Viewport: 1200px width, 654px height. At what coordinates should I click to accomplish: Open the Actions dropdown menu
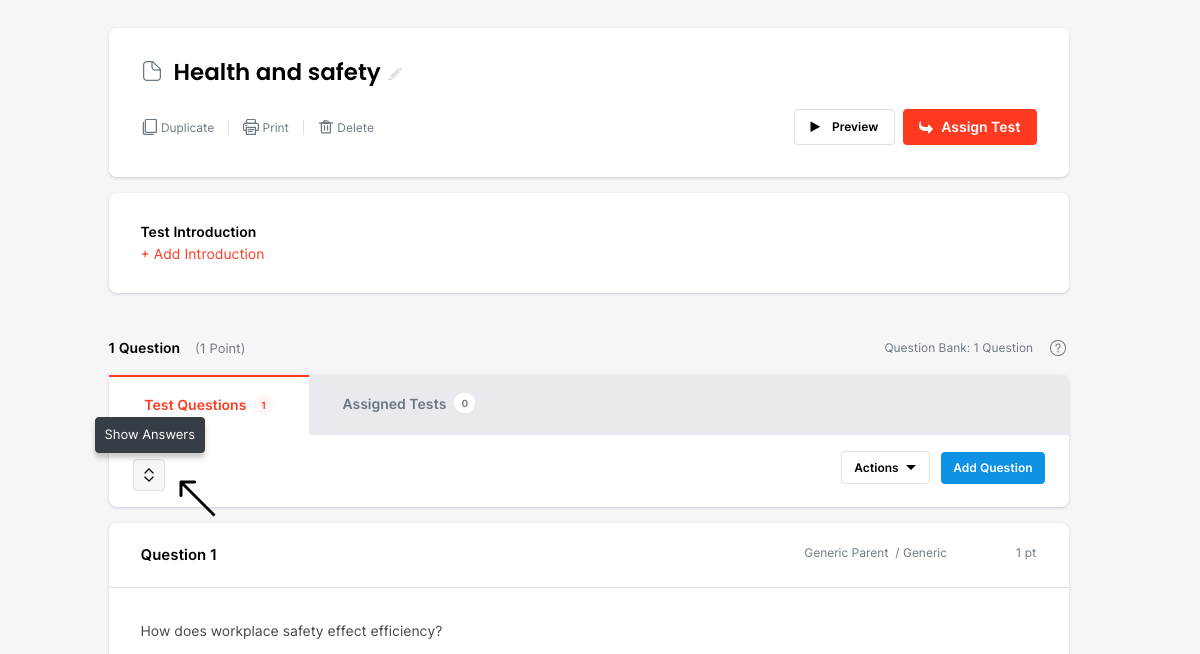coord(885,468)
